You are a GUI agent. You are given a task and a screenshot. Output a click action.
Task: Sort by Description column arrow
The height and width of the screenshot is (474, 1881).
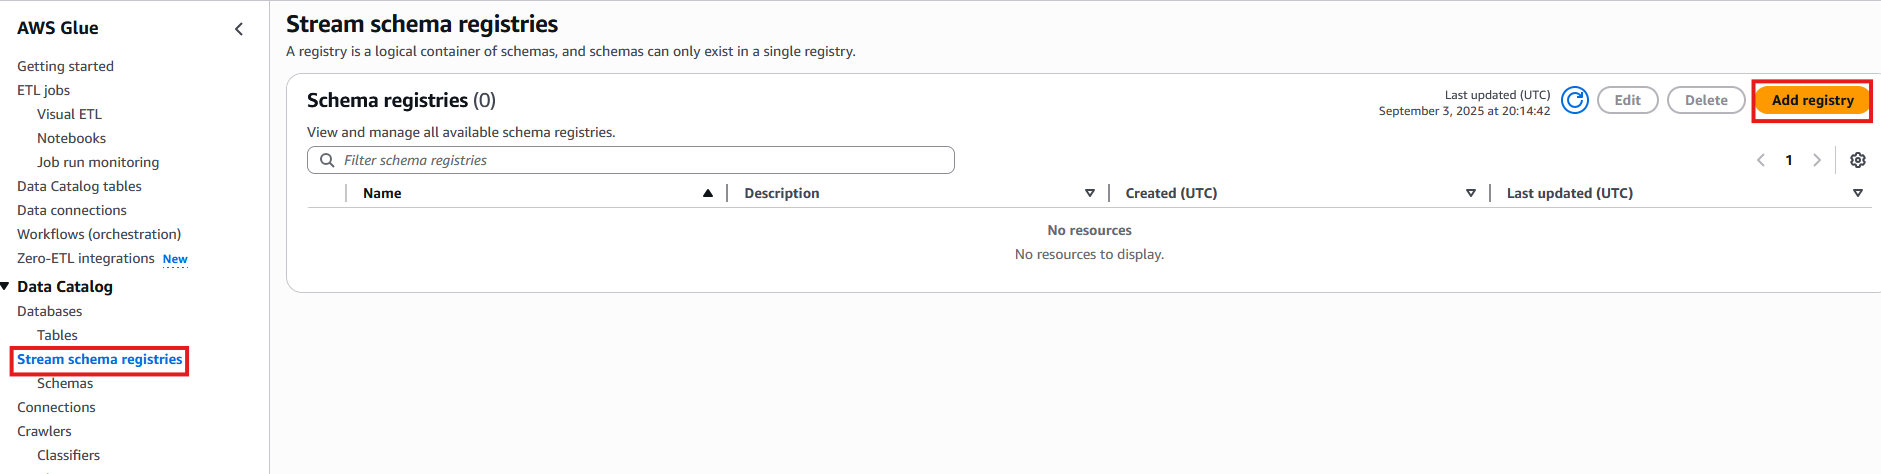[x=1090, y=193]
